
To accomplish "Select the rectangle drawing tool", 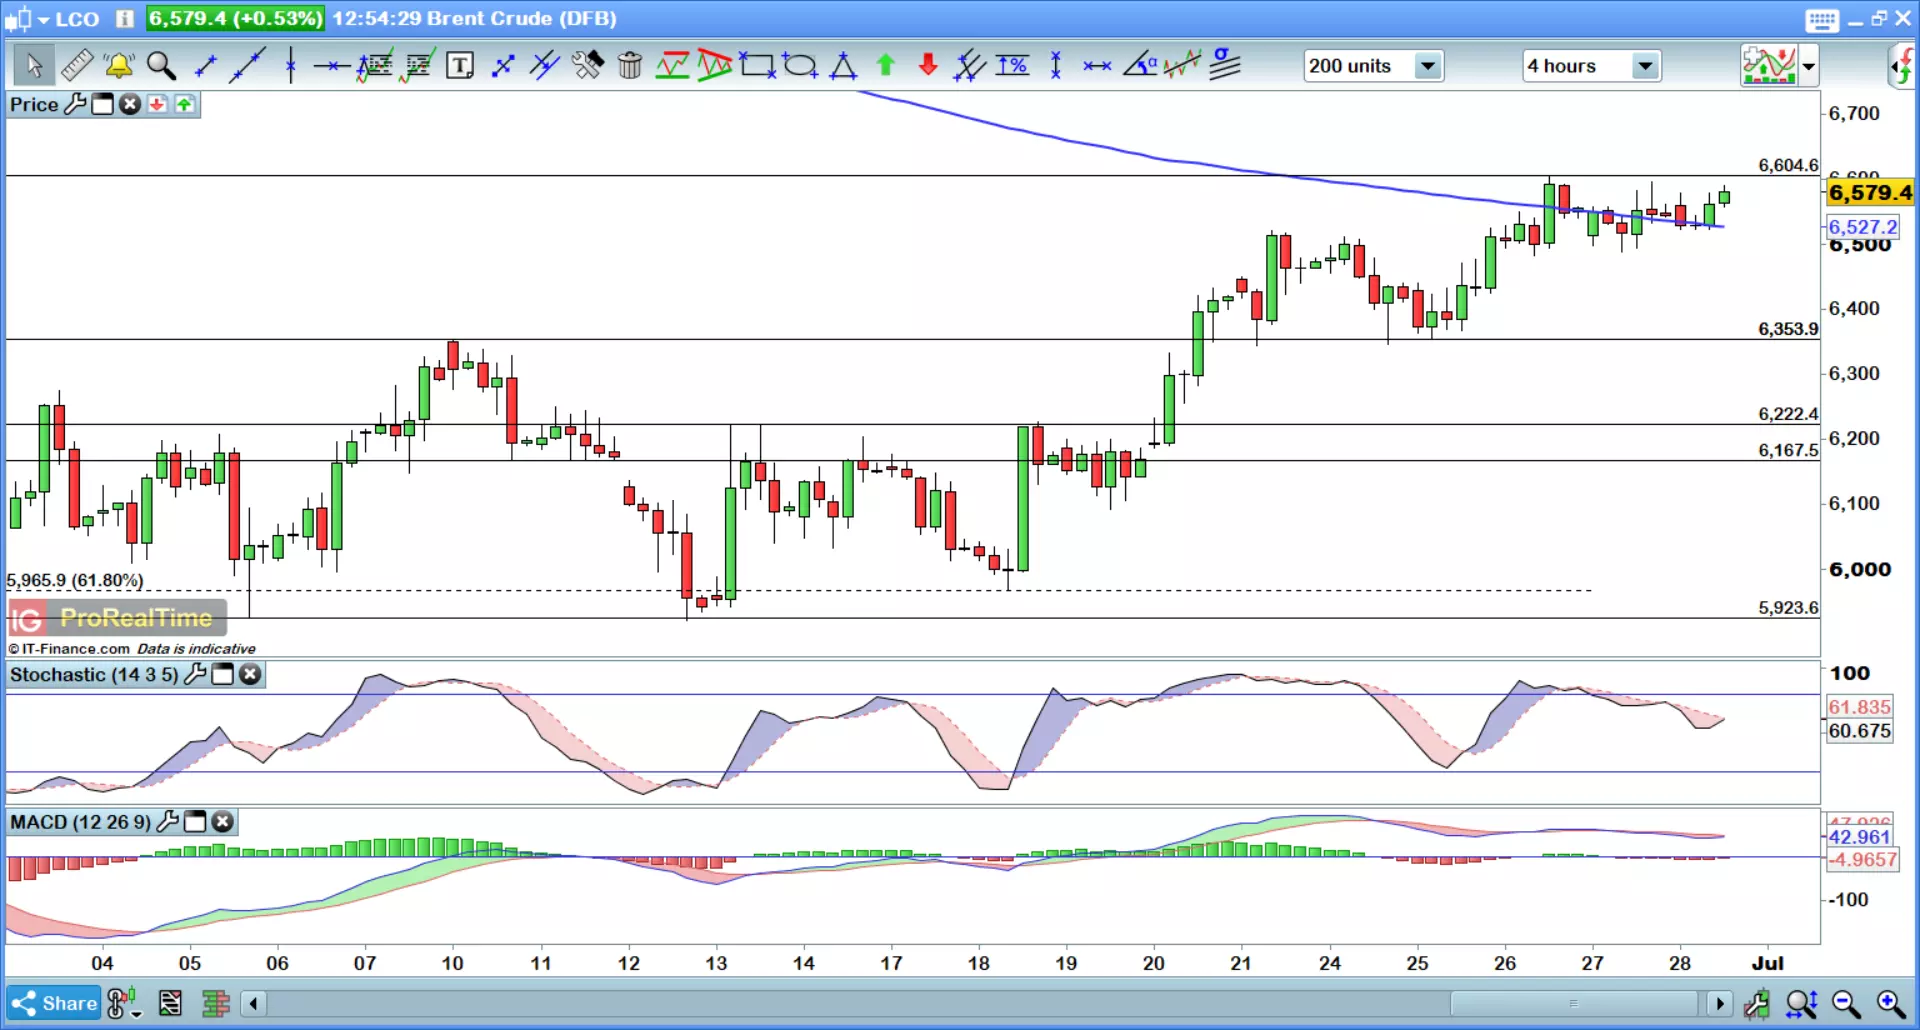I will (x=757, y=66).
